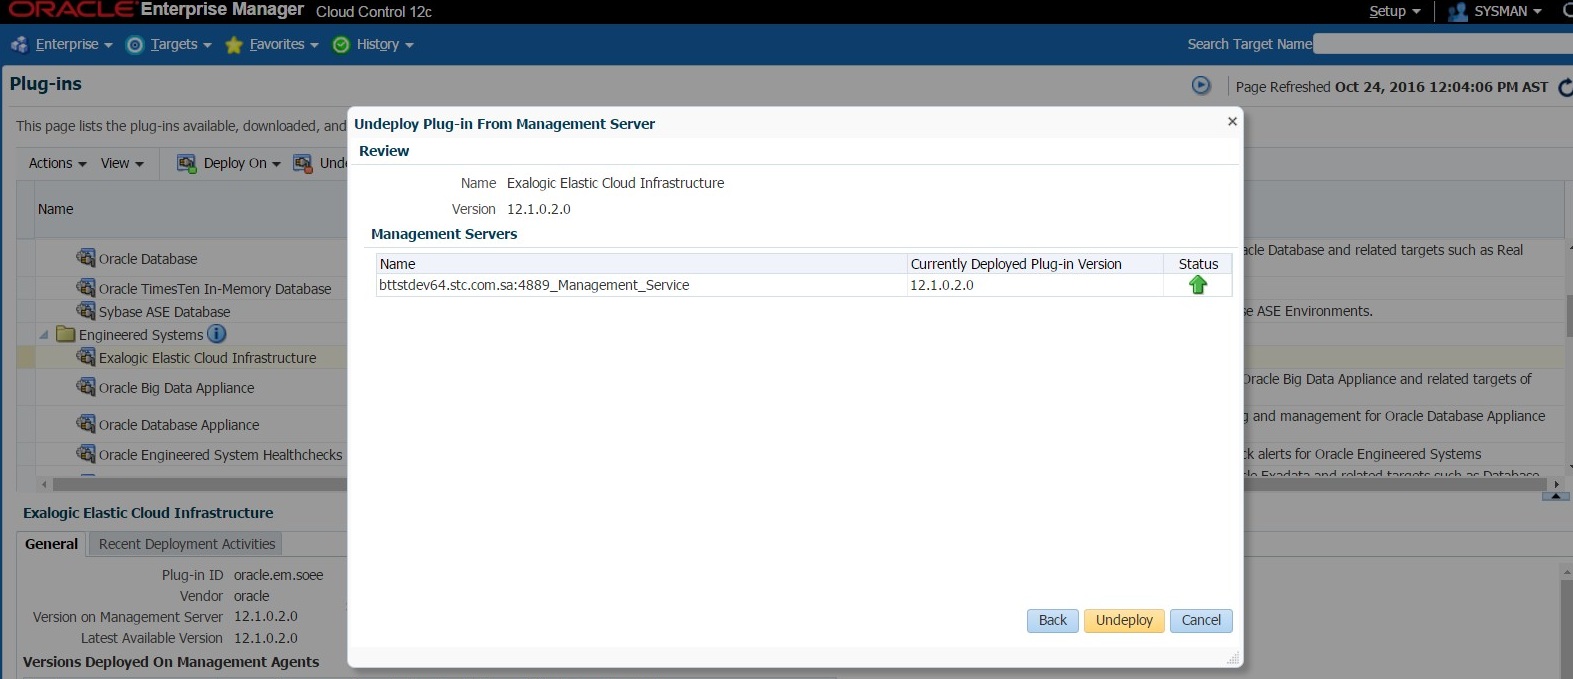Click the Deploy On plug-in icon

point(186,163)
